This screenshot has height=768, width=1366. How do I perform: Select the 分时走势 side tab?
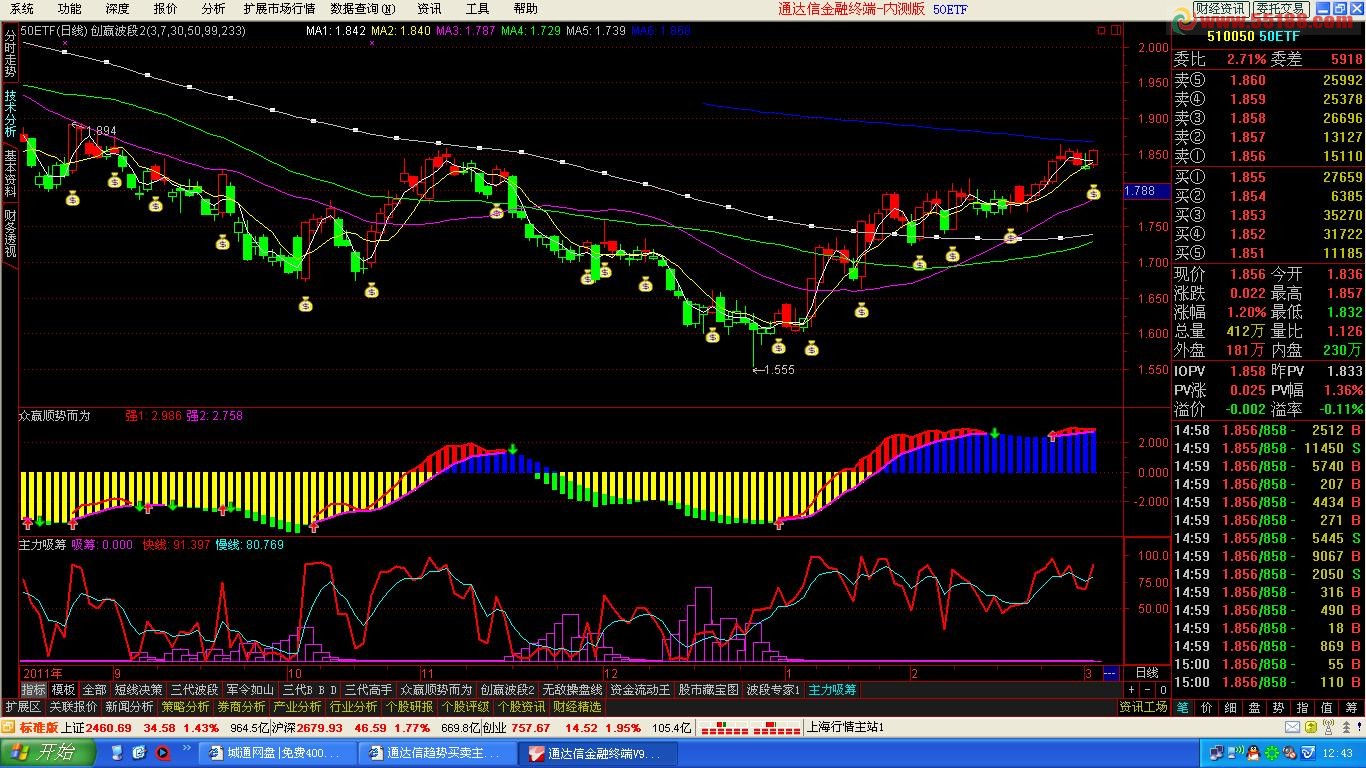[10, 53]
